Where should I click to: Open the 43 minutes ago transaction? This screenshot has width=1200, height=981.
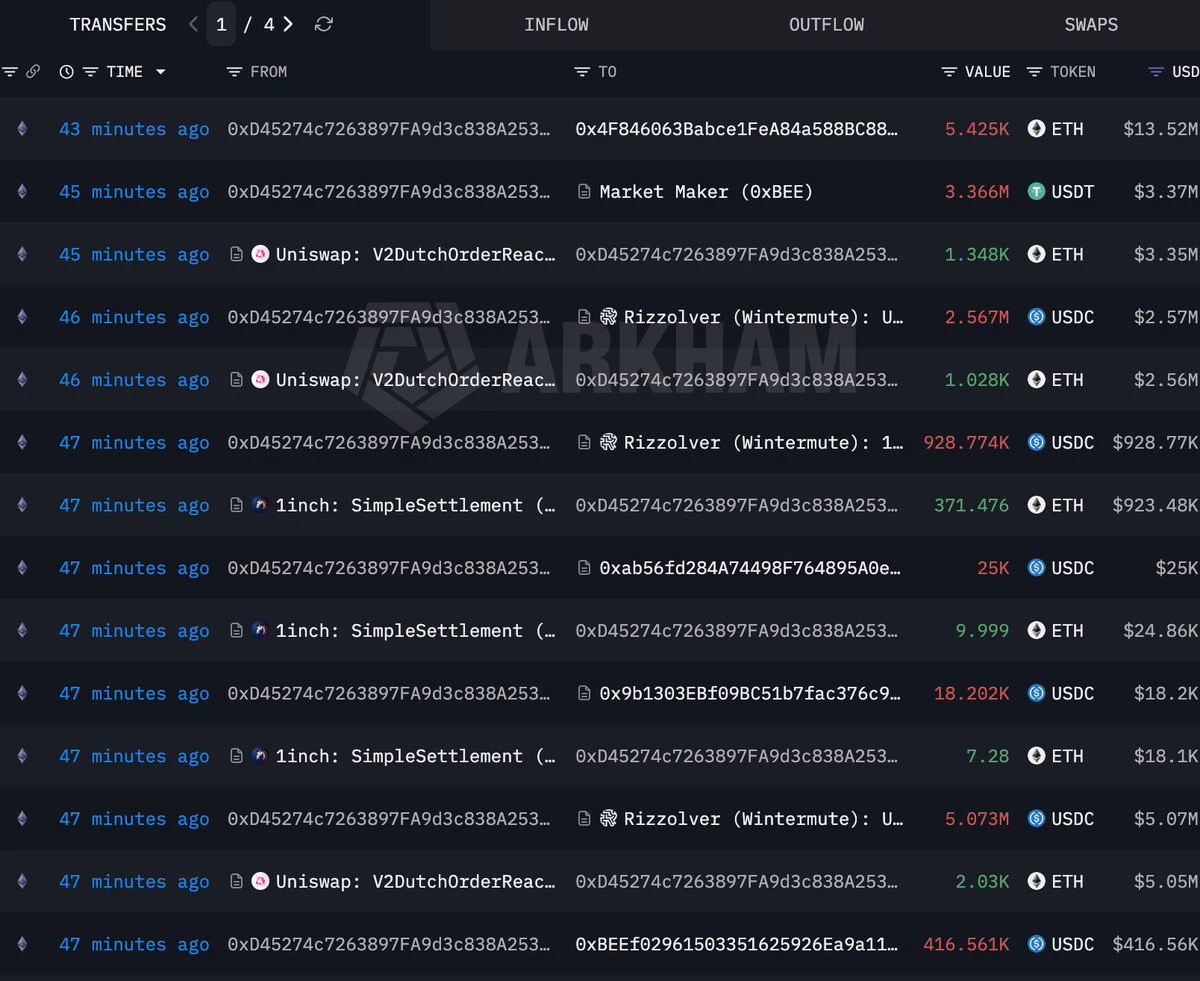coord(134,129)
